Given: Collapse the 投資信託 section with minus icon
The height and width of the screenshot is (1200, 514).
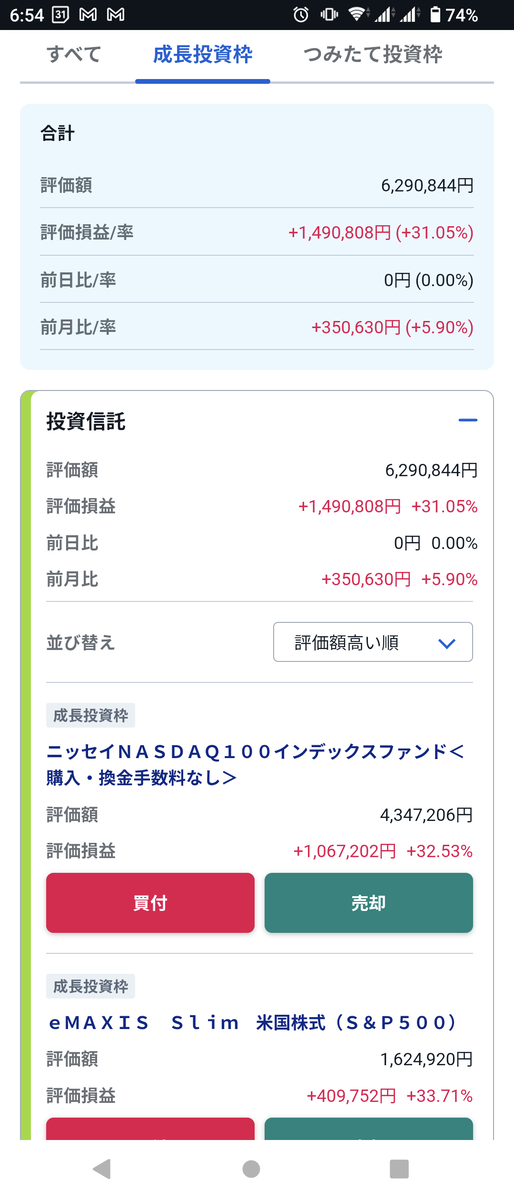Looking at the screenshot, I should pyautogui.click(x=467, y=421).
